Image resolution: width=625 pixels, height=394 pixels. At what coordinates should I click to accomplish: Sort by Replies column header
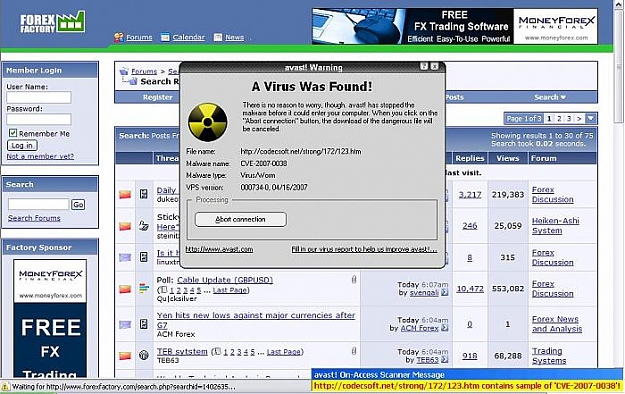pyautogui.click(x=470, y=158)
